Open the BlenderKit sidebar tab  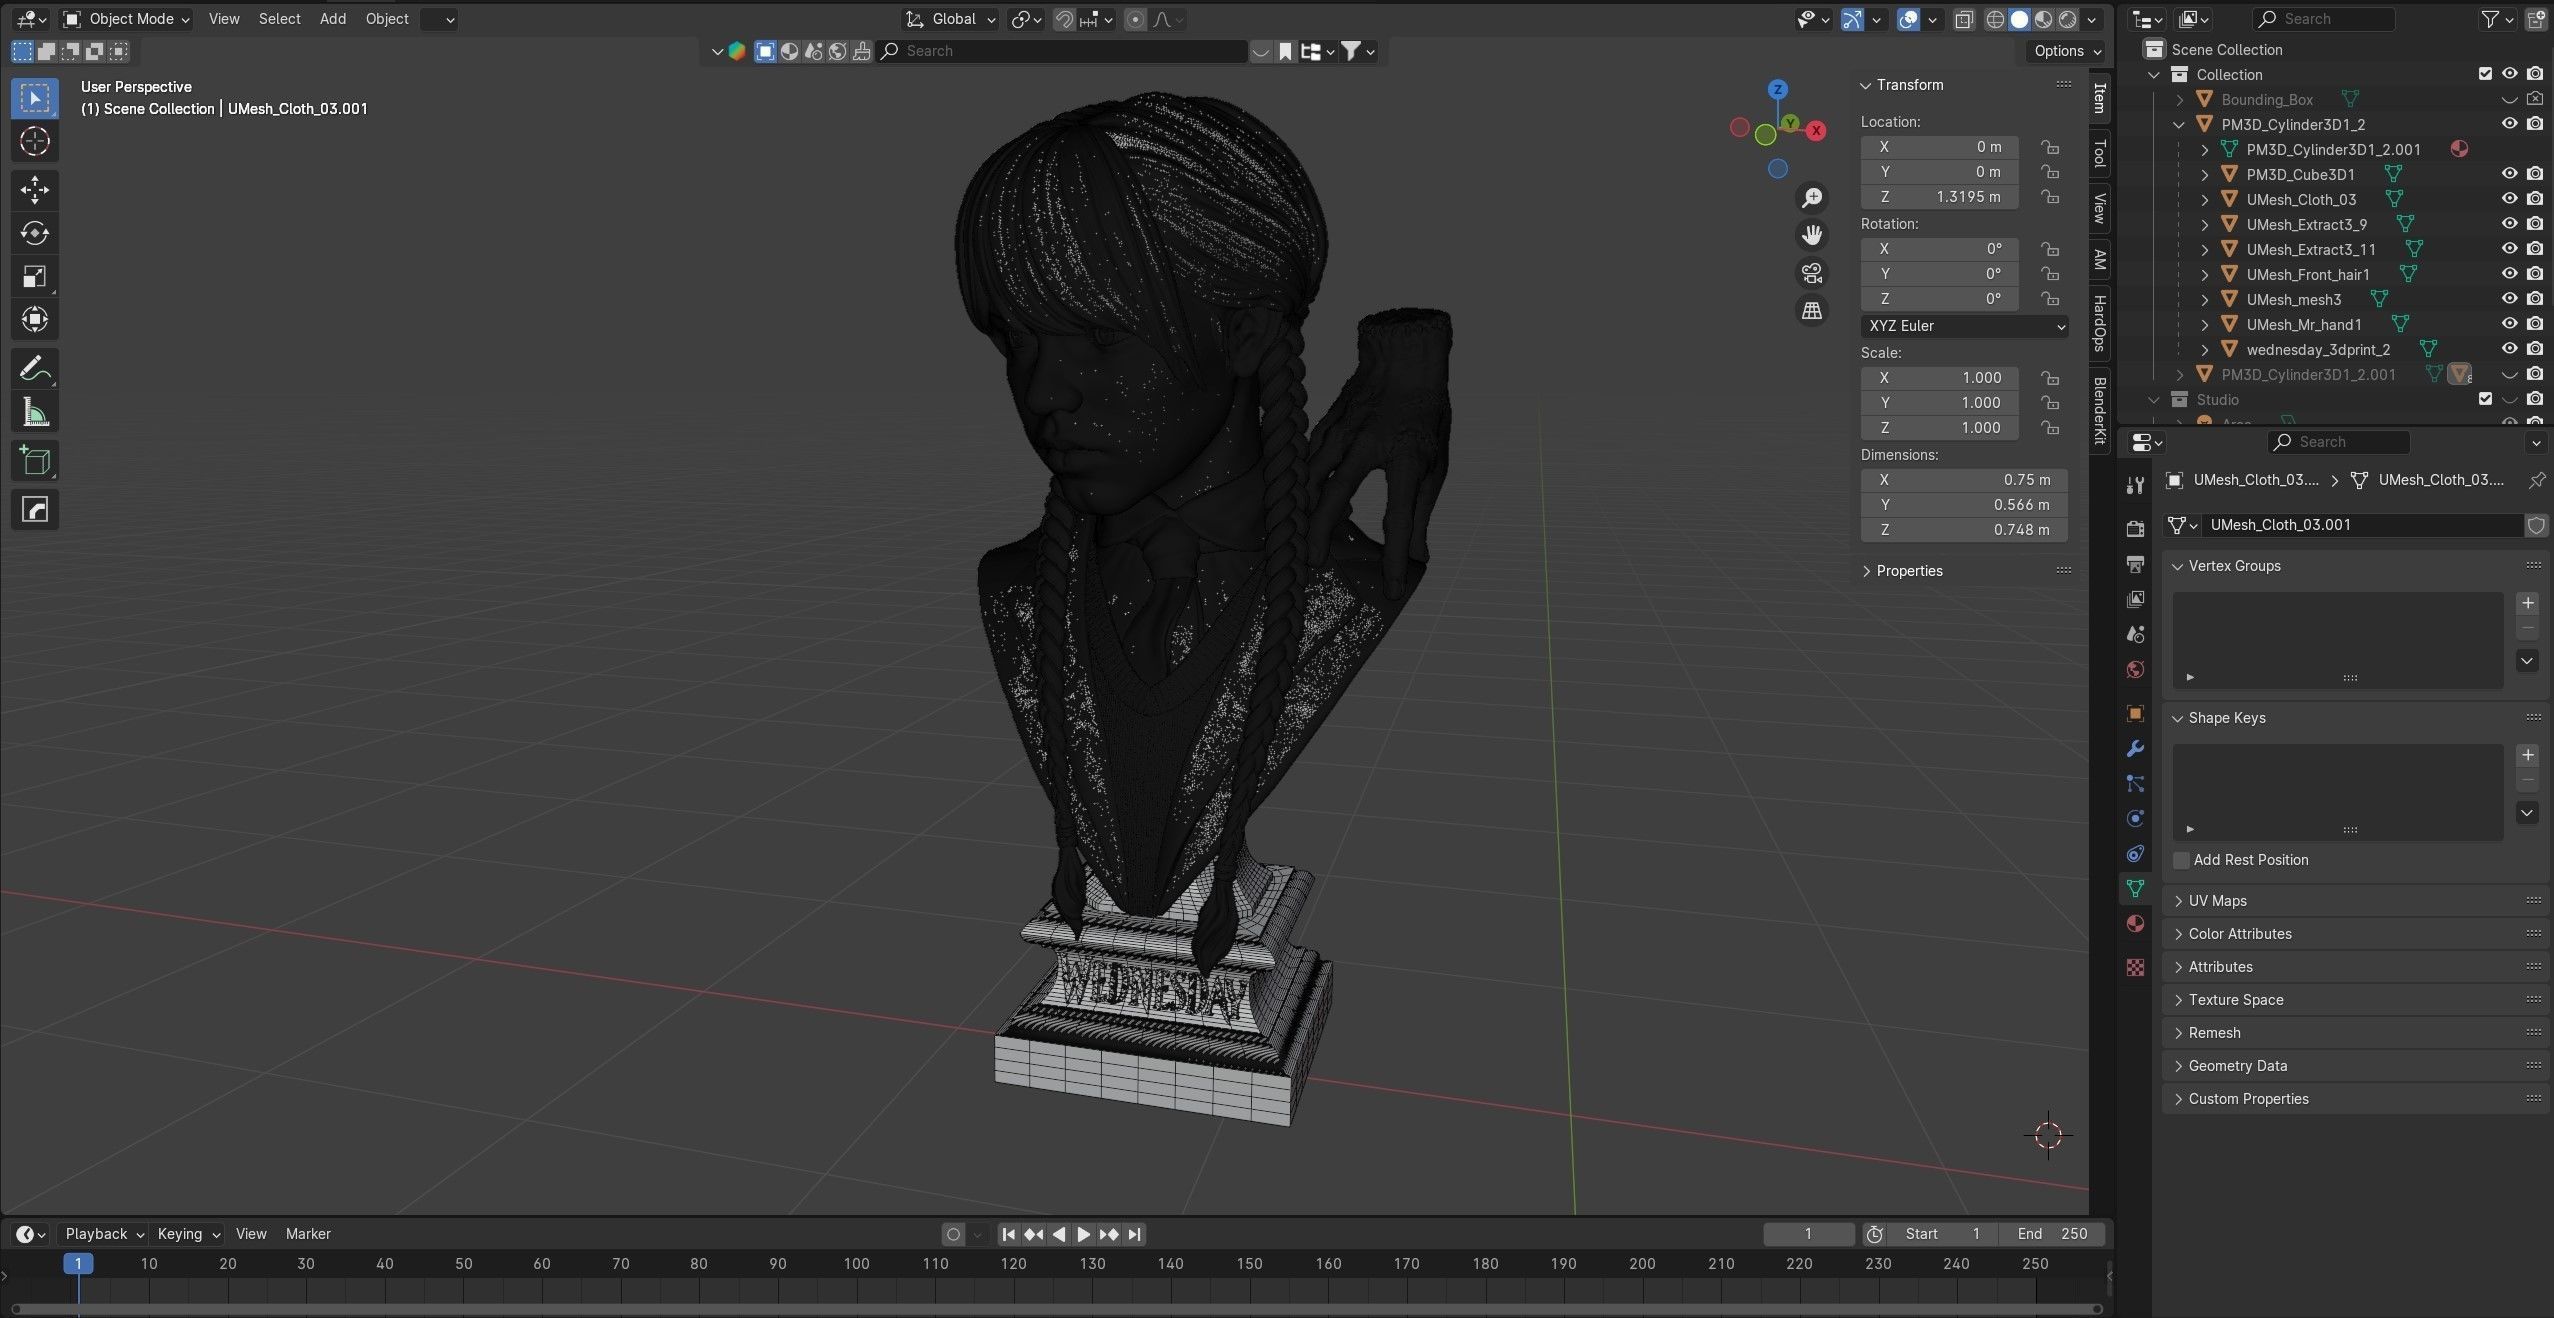2100,411
